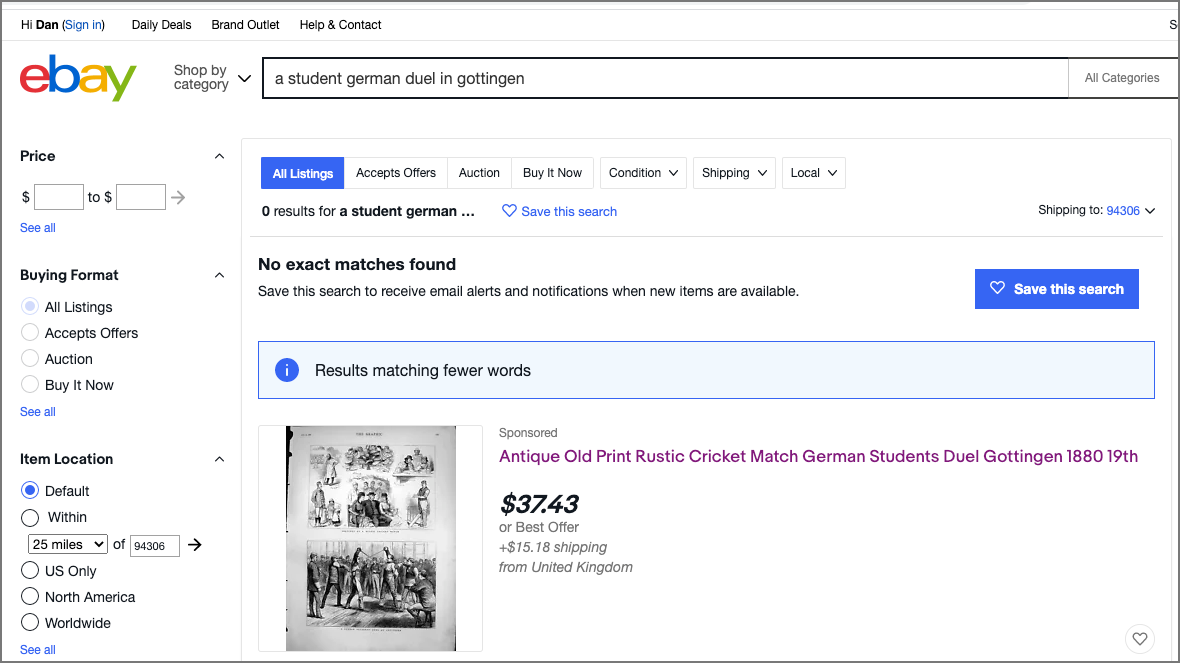
Task: Collapse the Item Location section
Action: (x=219, y=459)
